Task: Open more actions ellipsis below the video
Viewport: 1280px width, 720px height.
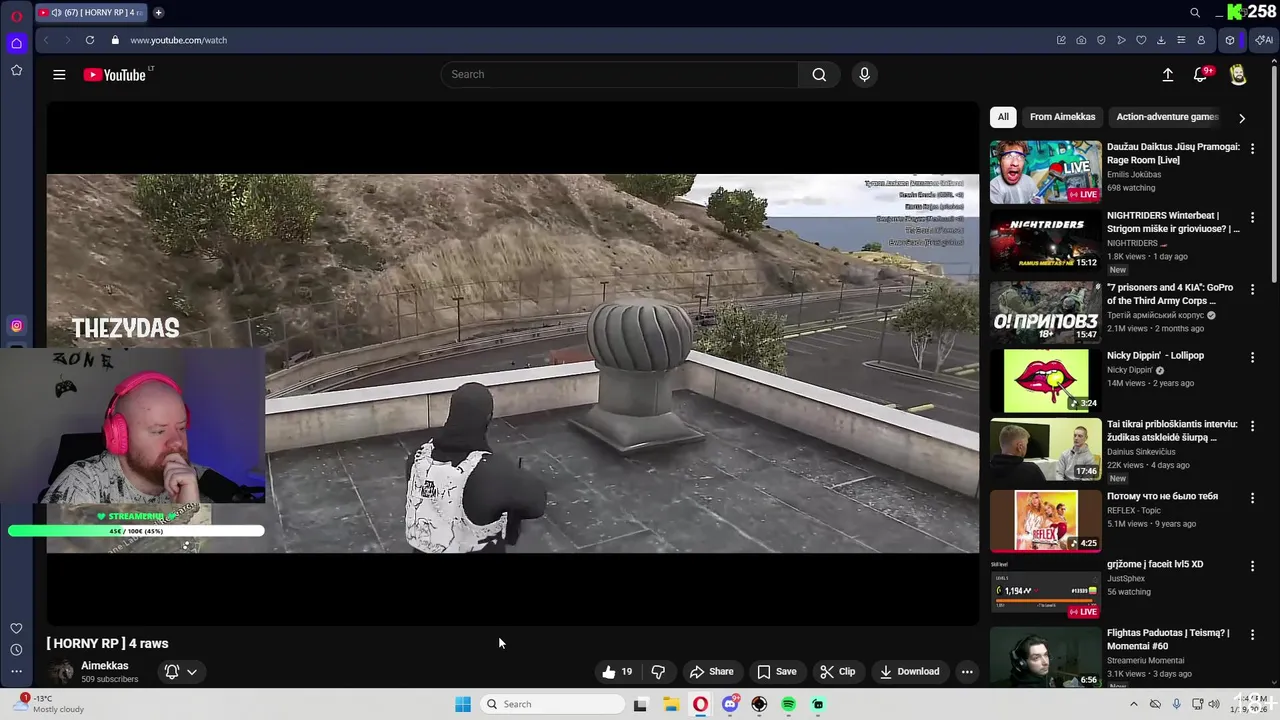Action: pyautogui.click(x=967, y=672)
